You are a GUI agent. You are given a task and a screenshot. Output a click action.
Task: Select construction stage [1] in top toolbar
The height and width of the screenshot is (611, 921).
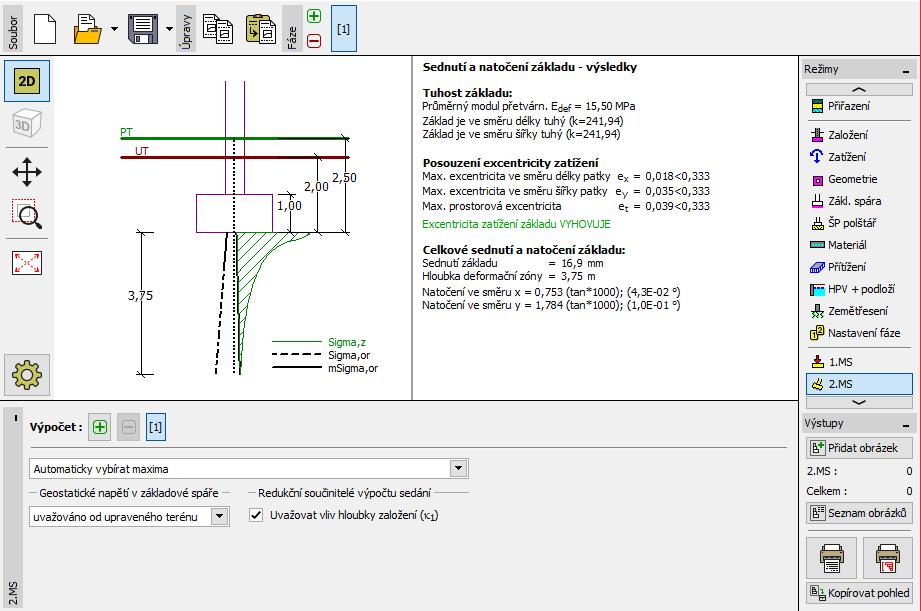coord(344,29)
